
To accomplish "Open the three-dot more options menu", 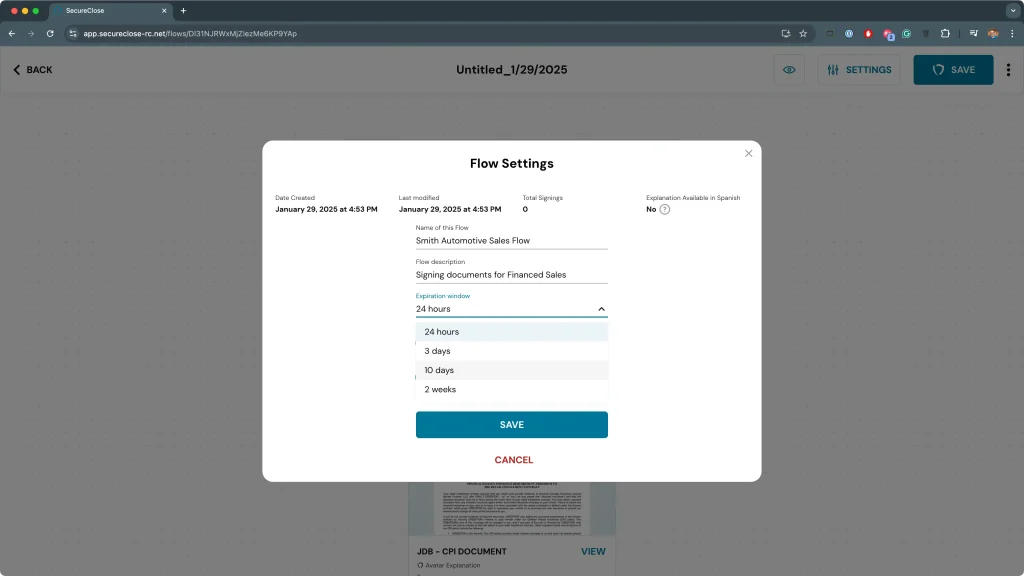I will (x=1008, y=70).
